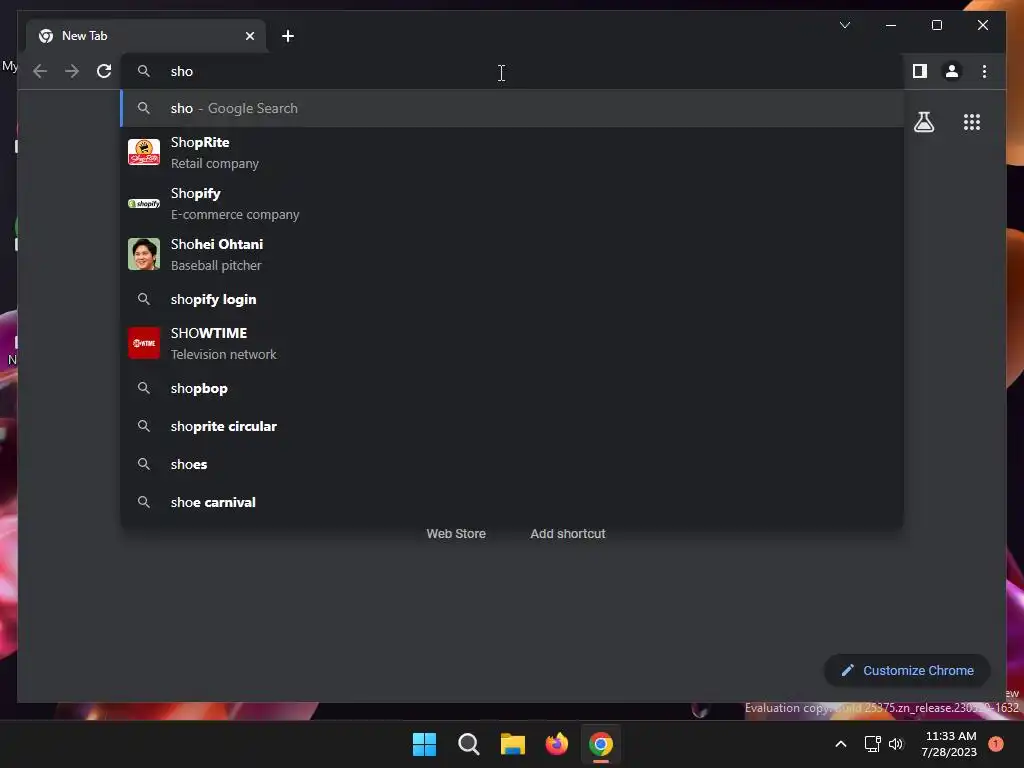Choose the Shohei Ohtani suggestion
Screen dimensions: 1024x768
(x=512, y=255)
